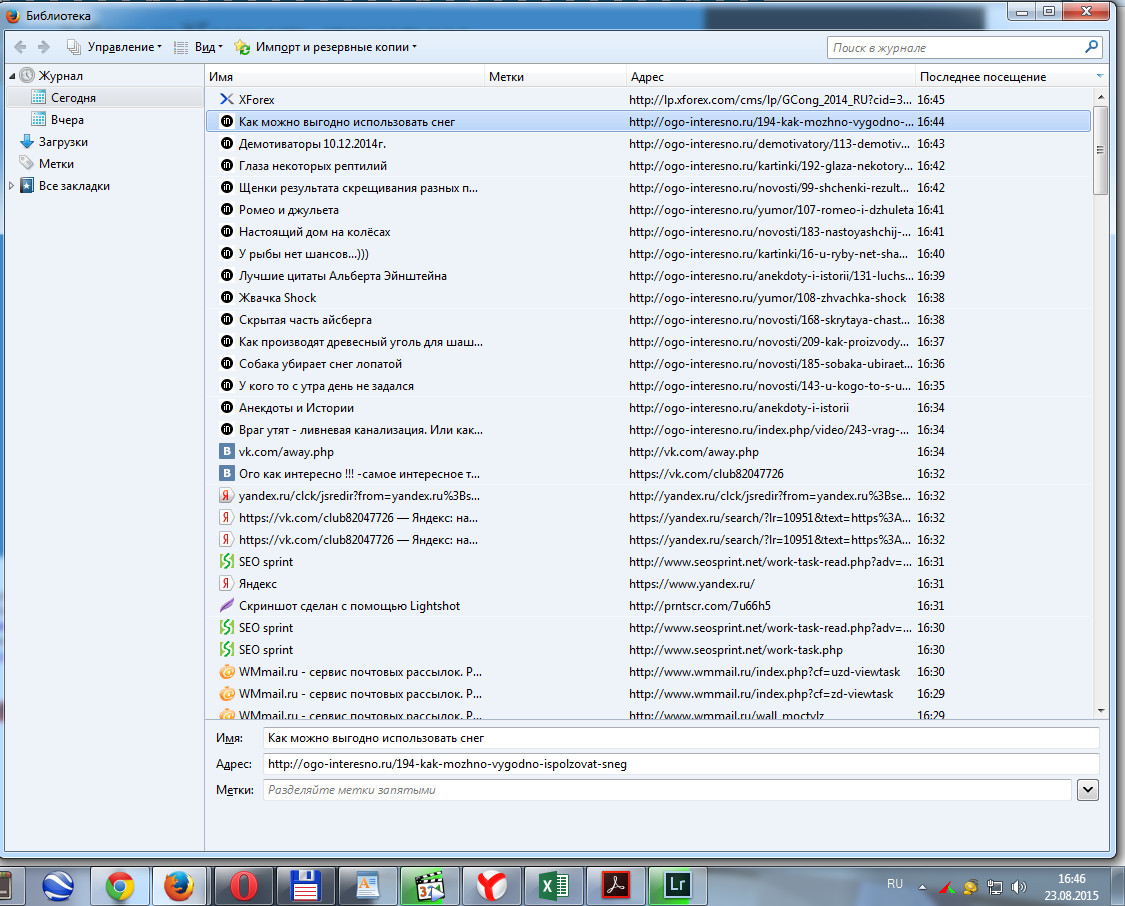Select Демотиваторы 10.12.2014г. entry
Viewport: 1125px width, 906px height.
coord(648,143)
